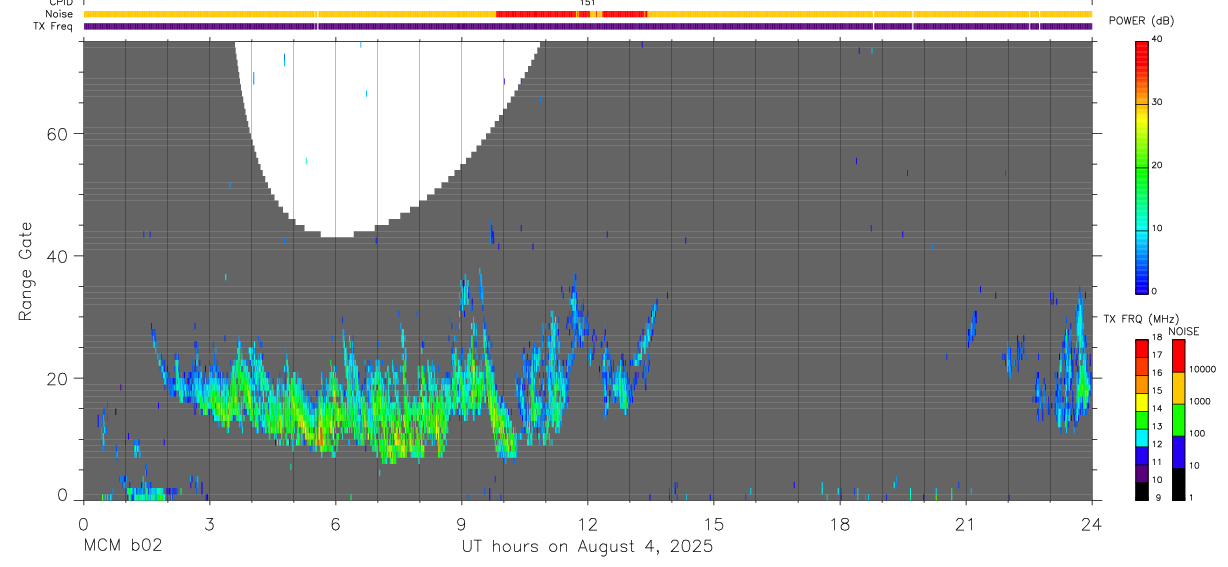
Task: Click the NOISE color scale legend
Action: click(1178, 419)
